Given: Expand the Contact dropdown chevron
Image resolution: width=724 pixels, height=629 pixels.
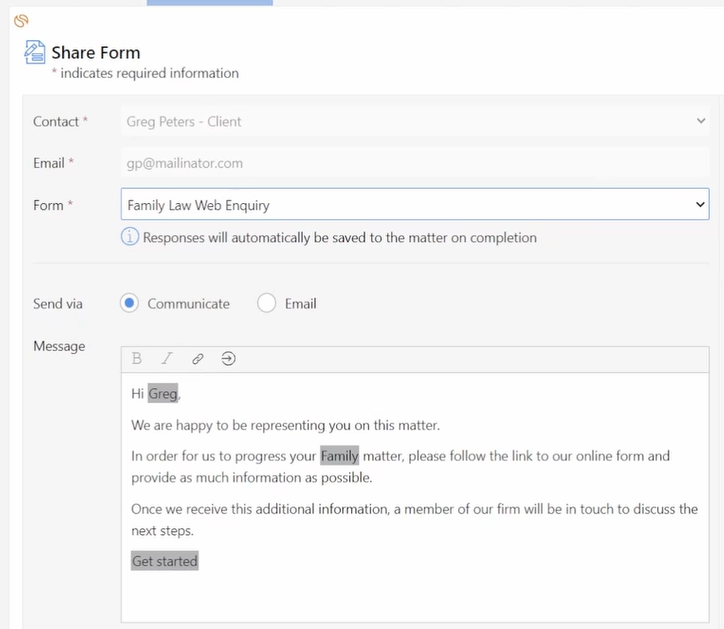Looking at the screenshot, I should pos(700,121).
